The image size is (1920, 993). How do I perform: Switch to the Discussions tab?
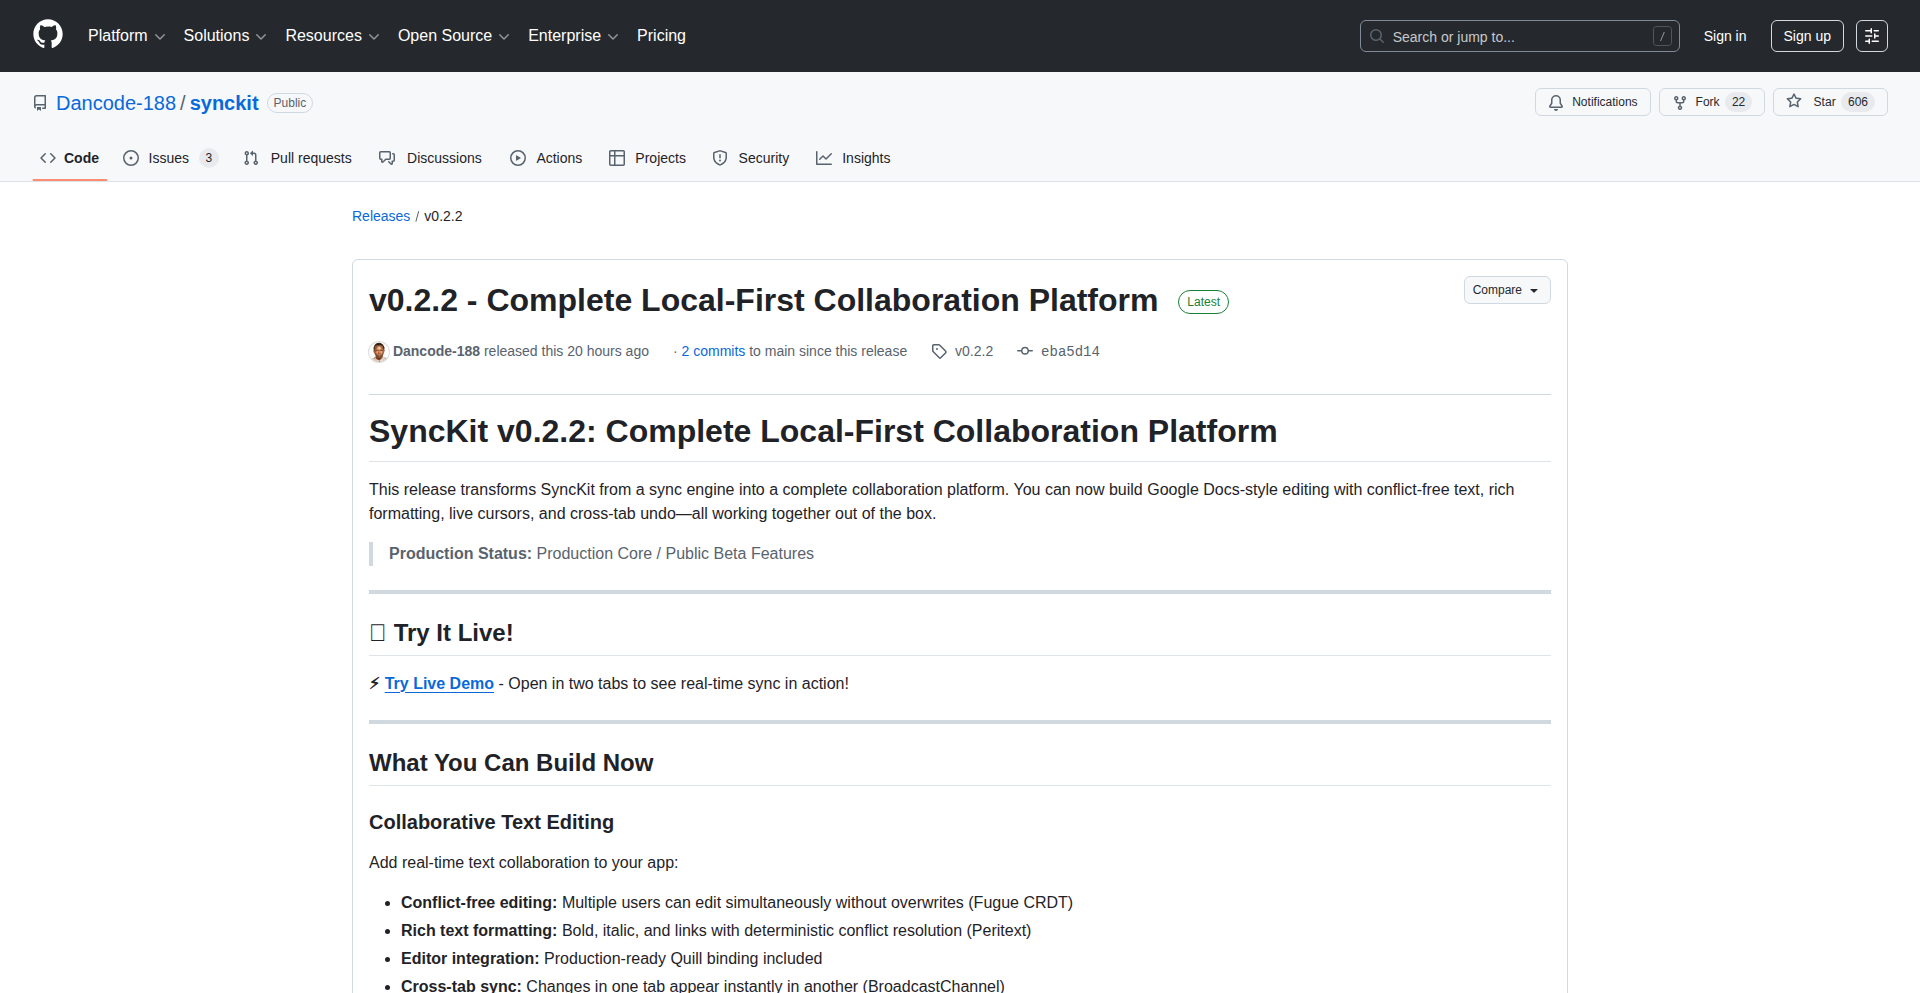[444, 158]
